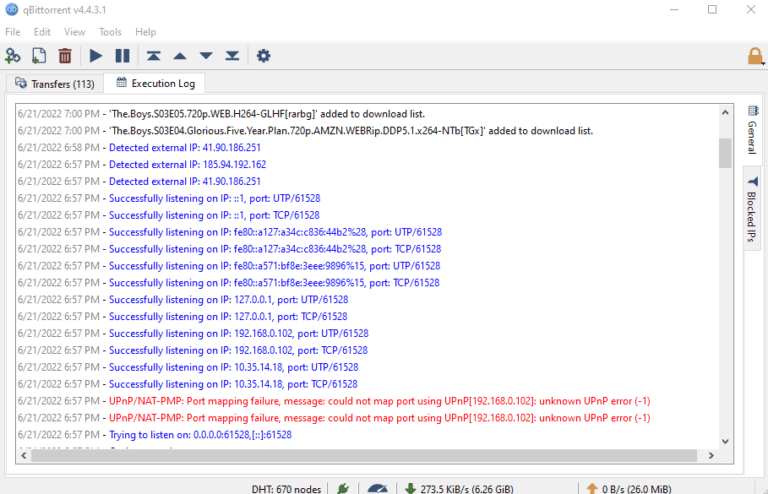The width and height of the screenshot is (768, 494).
Task: Click the Add torrent link icon
Action: tap(13, 56)
